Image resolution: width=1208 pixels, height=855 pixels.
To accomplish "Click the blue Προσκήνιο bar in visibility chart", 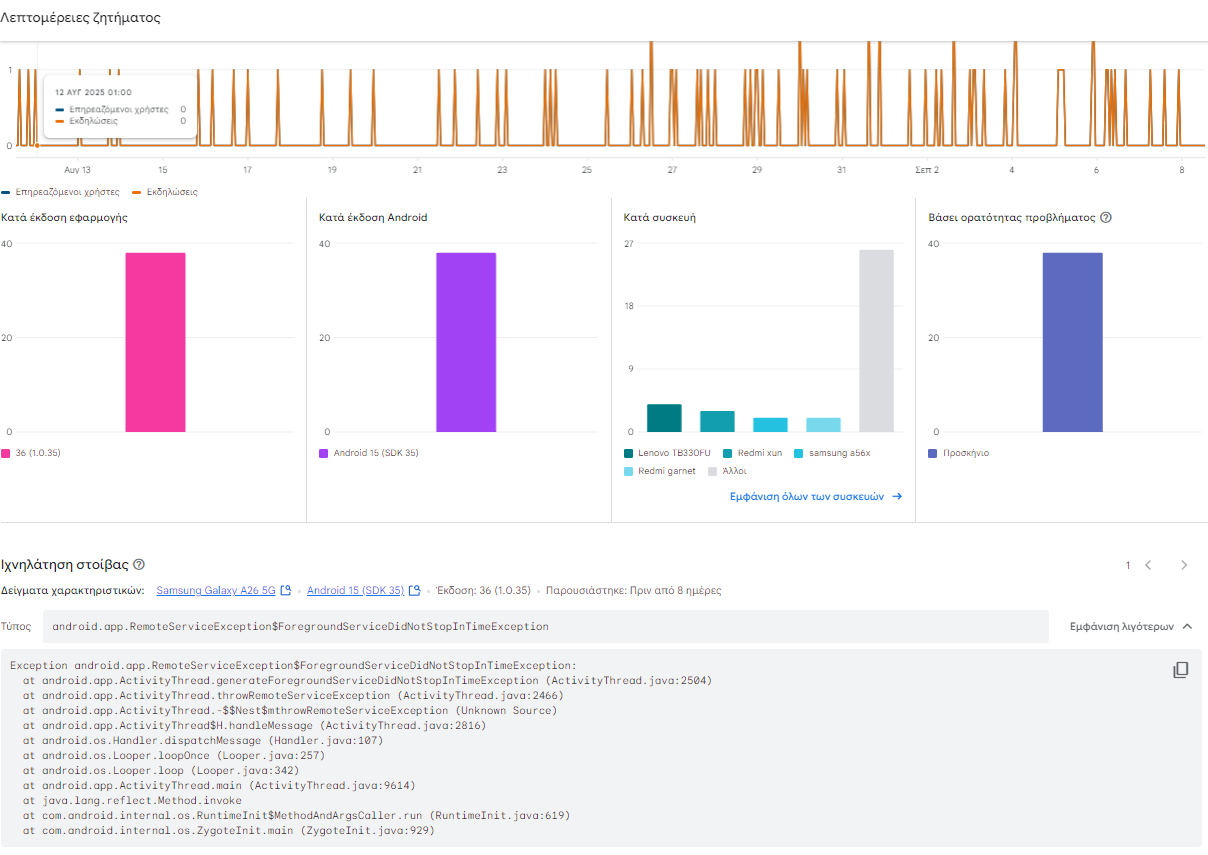I will click(1072, 342).
